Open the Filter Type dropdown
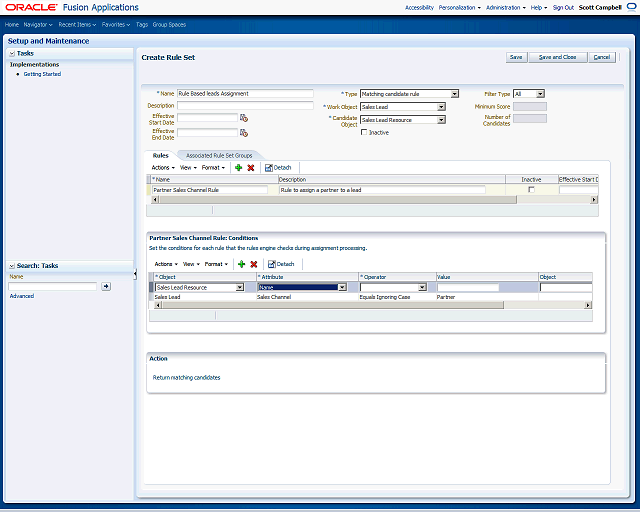Viewport: 640px width, 512px height. click(540, 94)
